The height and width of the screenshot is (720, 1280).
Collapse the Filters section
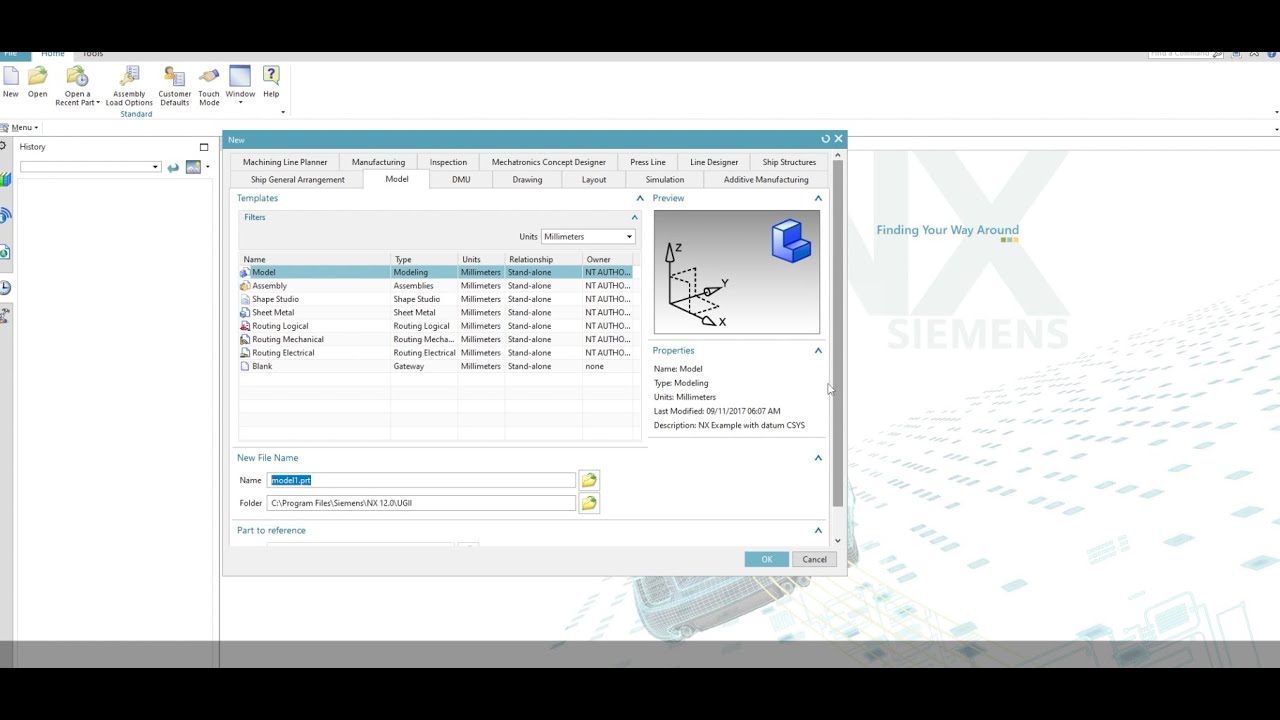pyautogui.click(x=634, y=217)
